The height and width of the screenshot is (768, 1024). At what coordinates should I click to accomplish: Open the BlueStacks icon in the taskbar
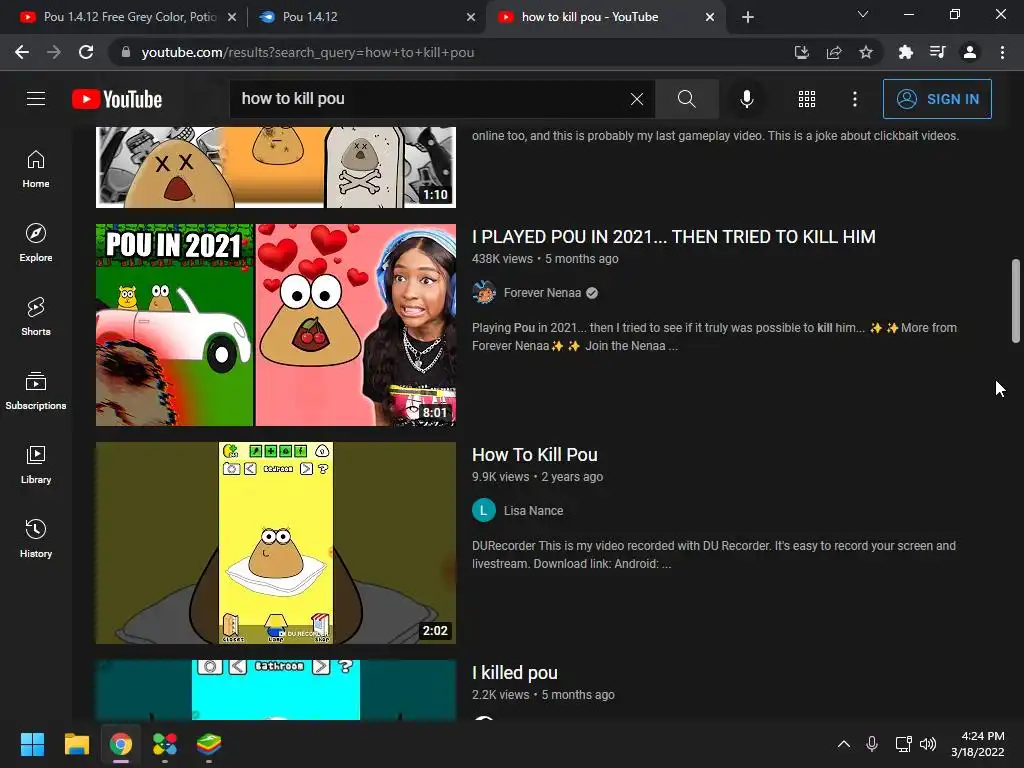point(209,744)
